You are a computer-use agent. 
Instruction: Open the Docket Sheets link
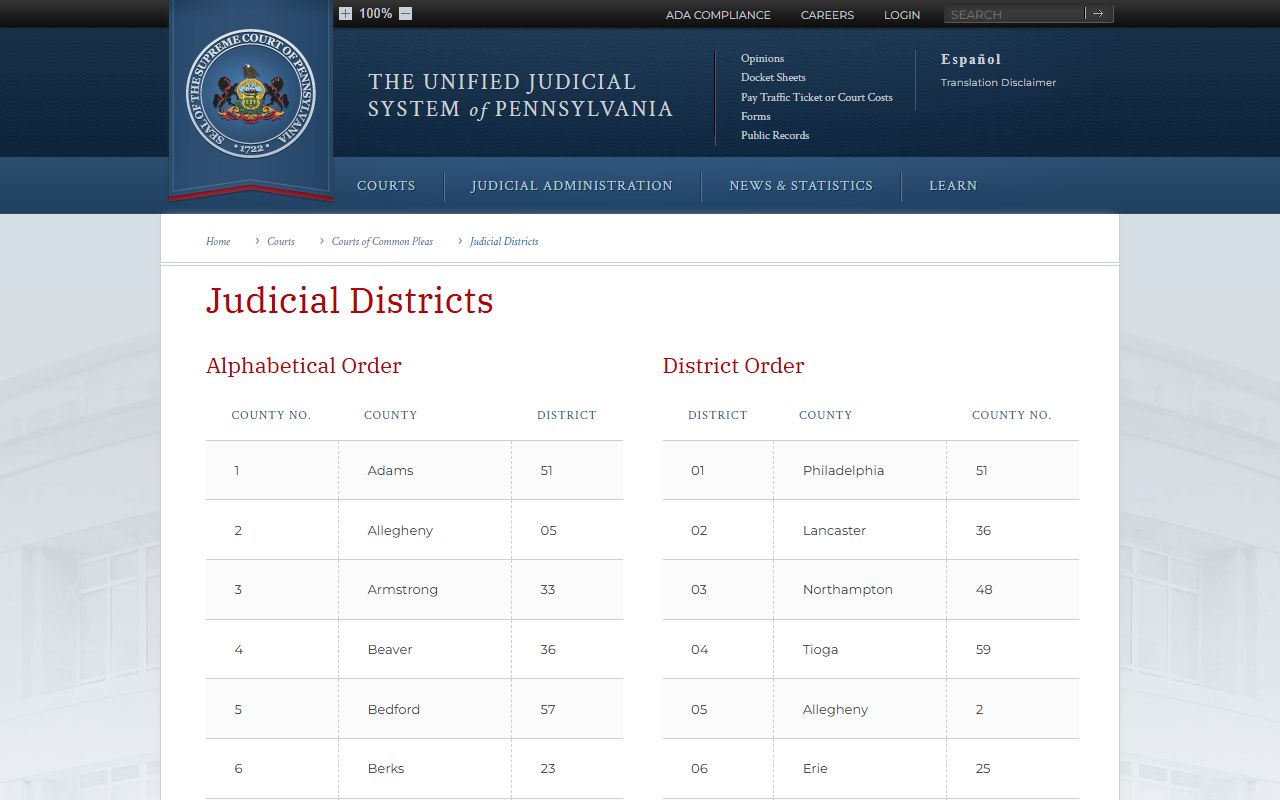[x=773, y=77]
